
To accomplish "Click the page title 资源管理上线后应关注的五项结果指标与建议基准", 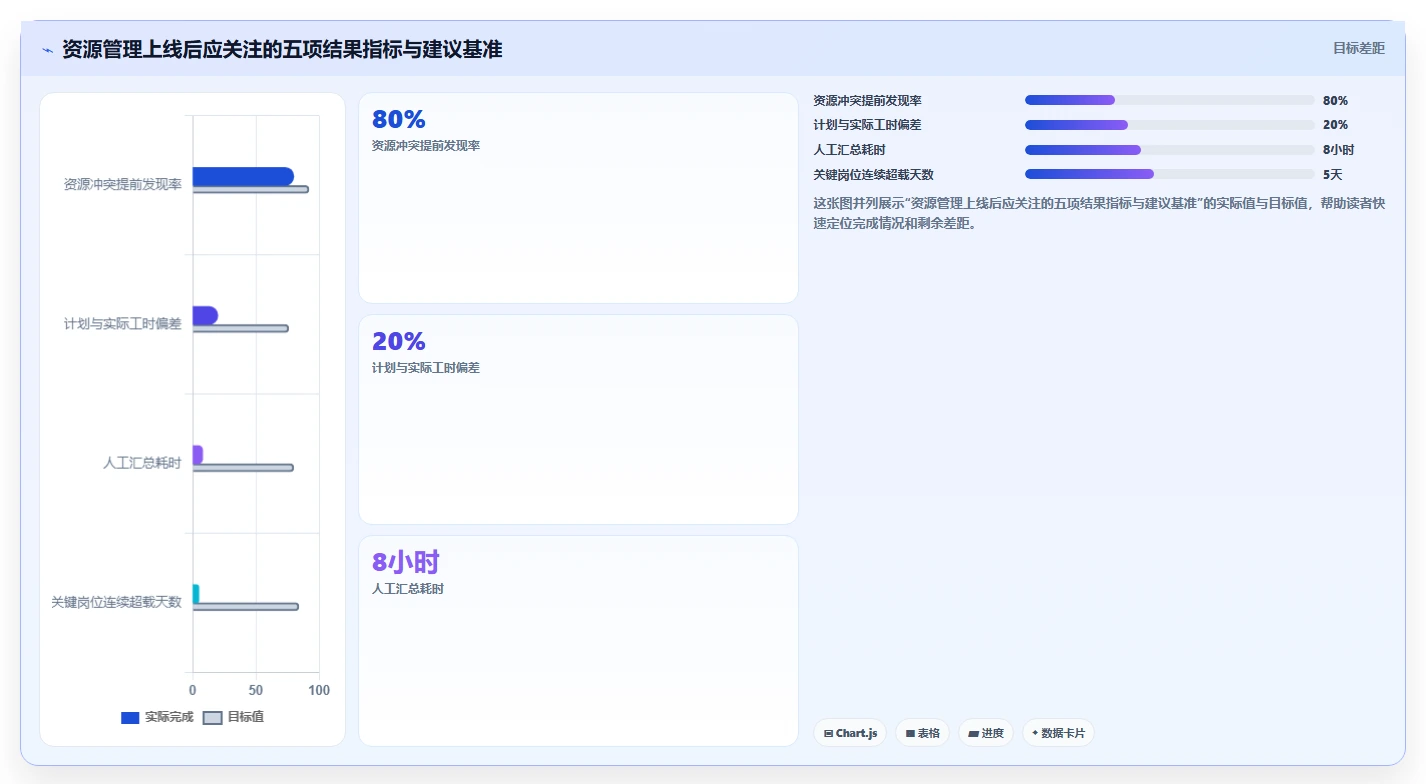I will (282, 49).
